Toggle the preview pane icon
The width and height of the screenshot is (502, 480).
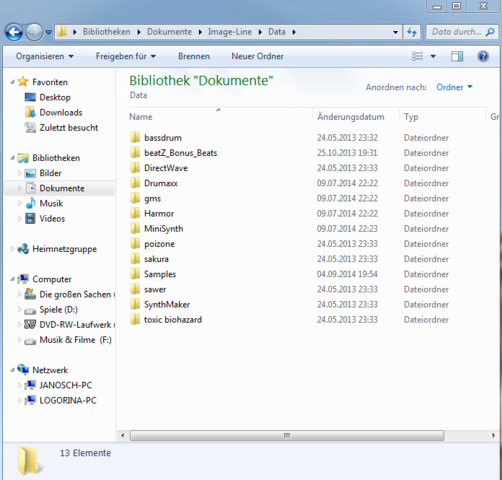pyautogui.click(x=457, y=56)
